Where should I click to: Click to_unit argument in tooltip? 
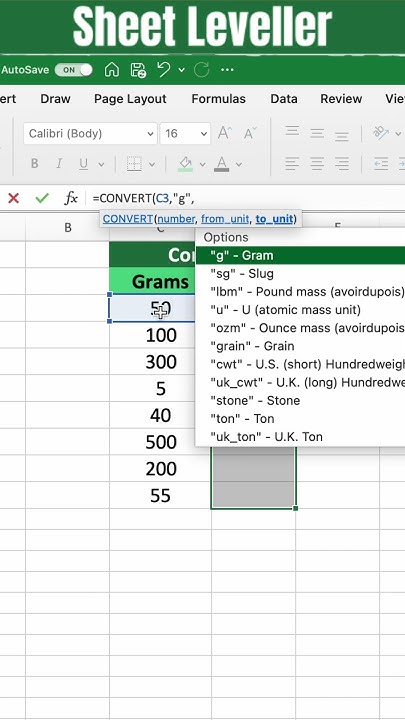(274, 219)
